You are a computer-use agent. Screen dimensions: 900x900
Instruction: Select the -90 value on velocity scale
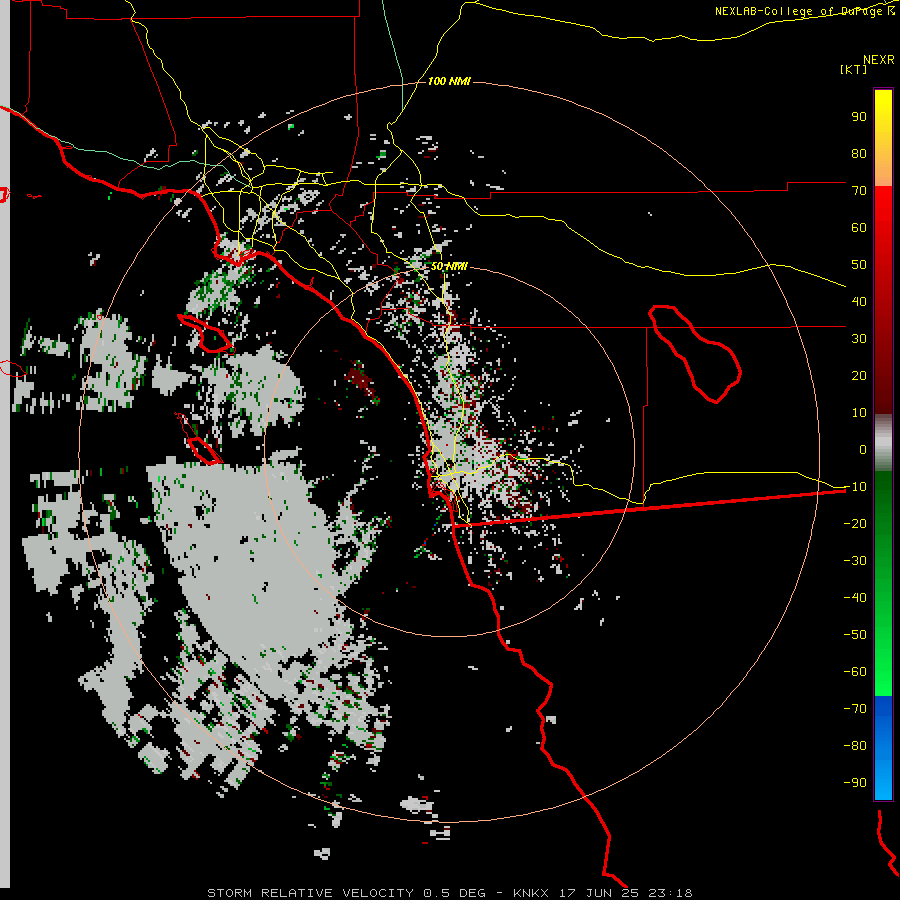coord(855,782)
